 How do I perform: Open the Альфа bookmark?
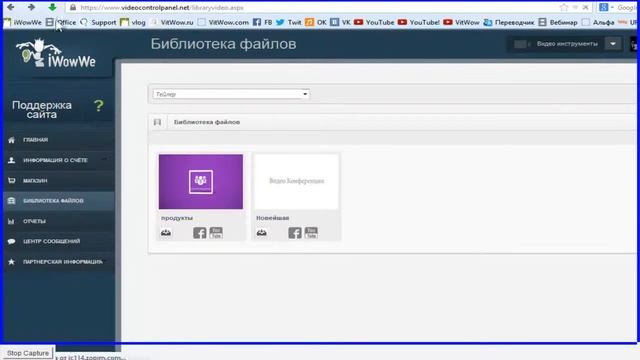[x=598, y=22]
